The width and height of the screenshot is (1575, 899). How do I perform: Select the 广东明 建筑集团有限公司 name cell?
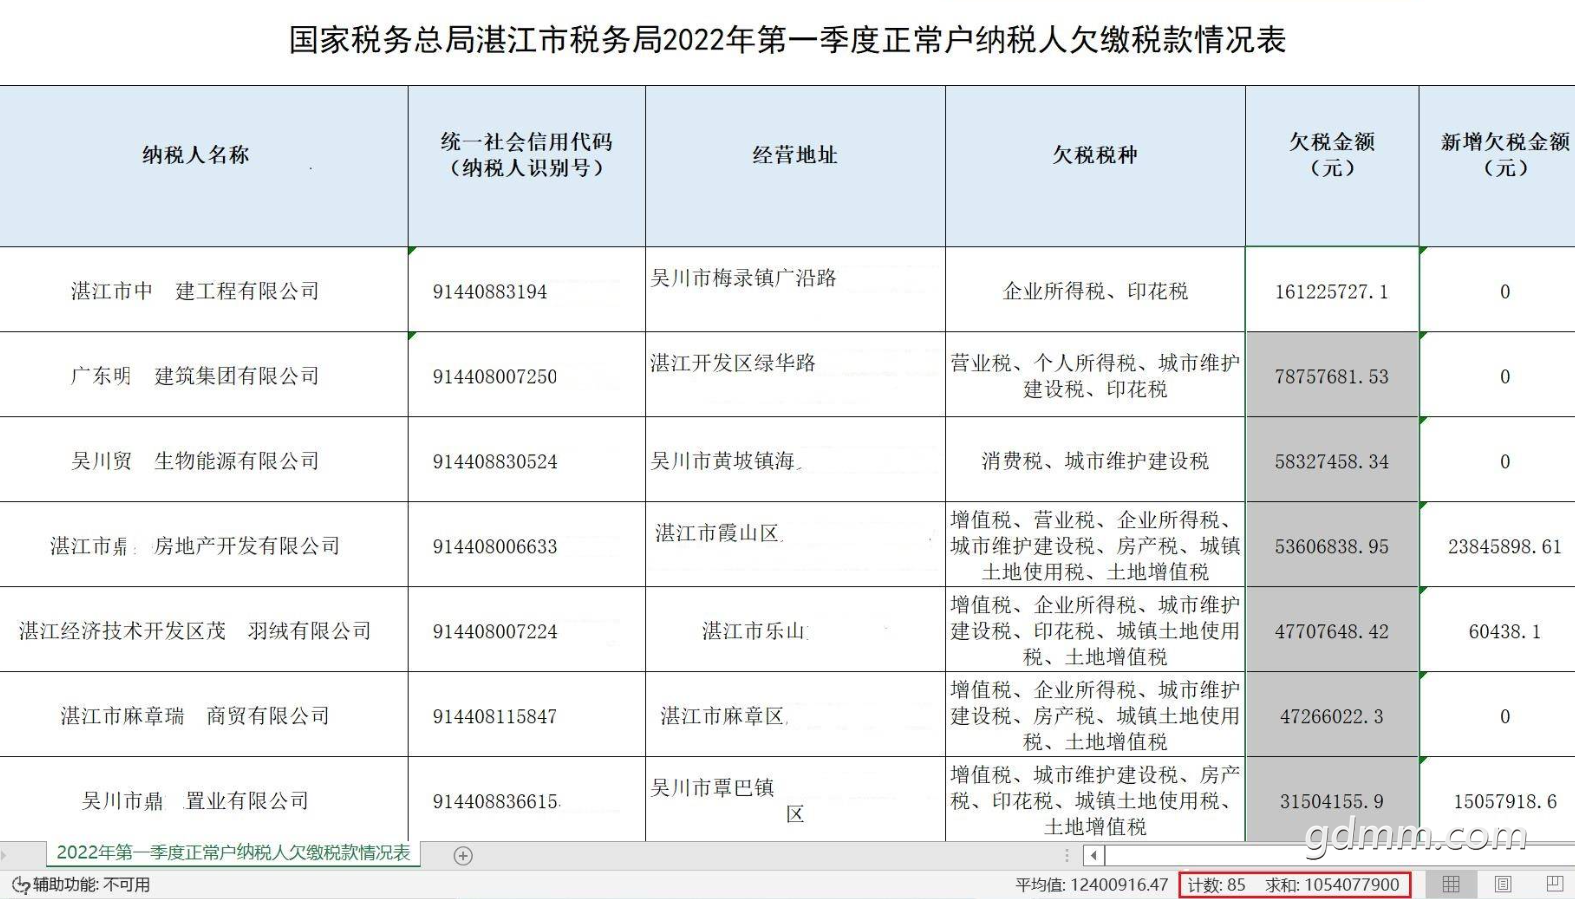point(204,375)
